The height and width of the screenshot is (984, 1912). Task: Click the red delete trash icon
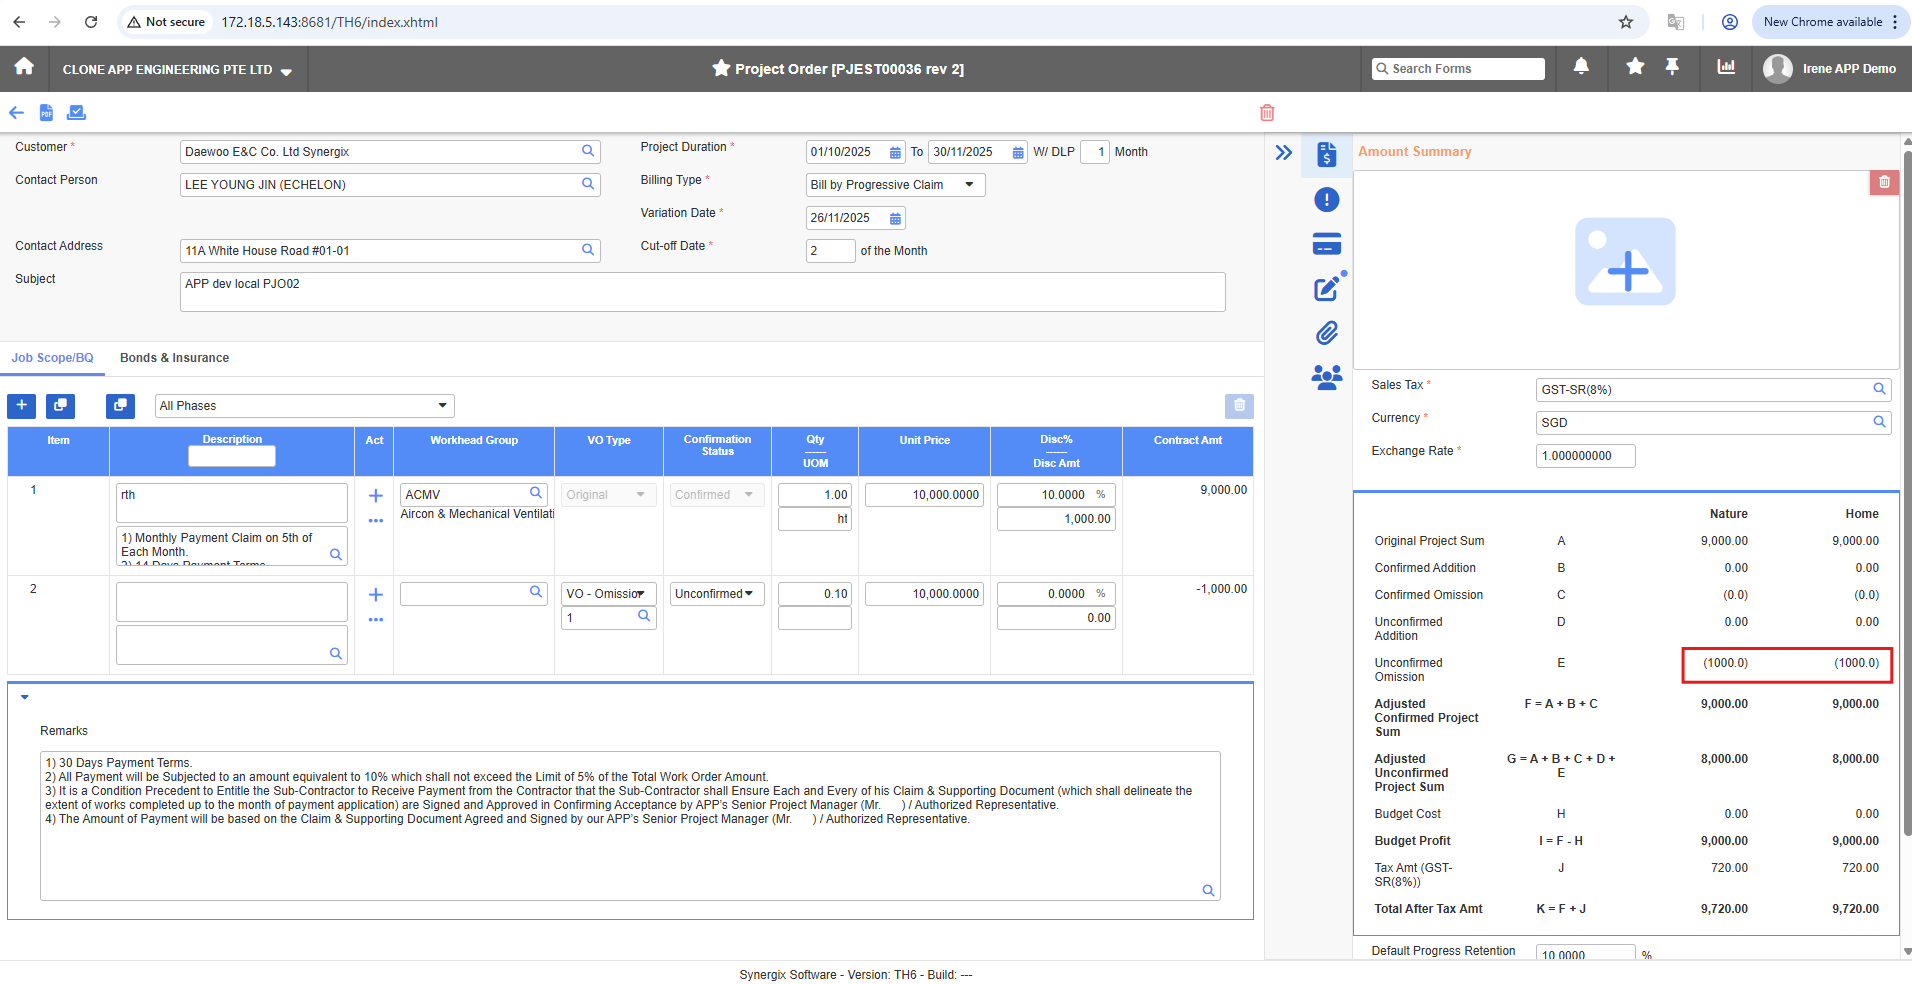tap(1267, 113)
